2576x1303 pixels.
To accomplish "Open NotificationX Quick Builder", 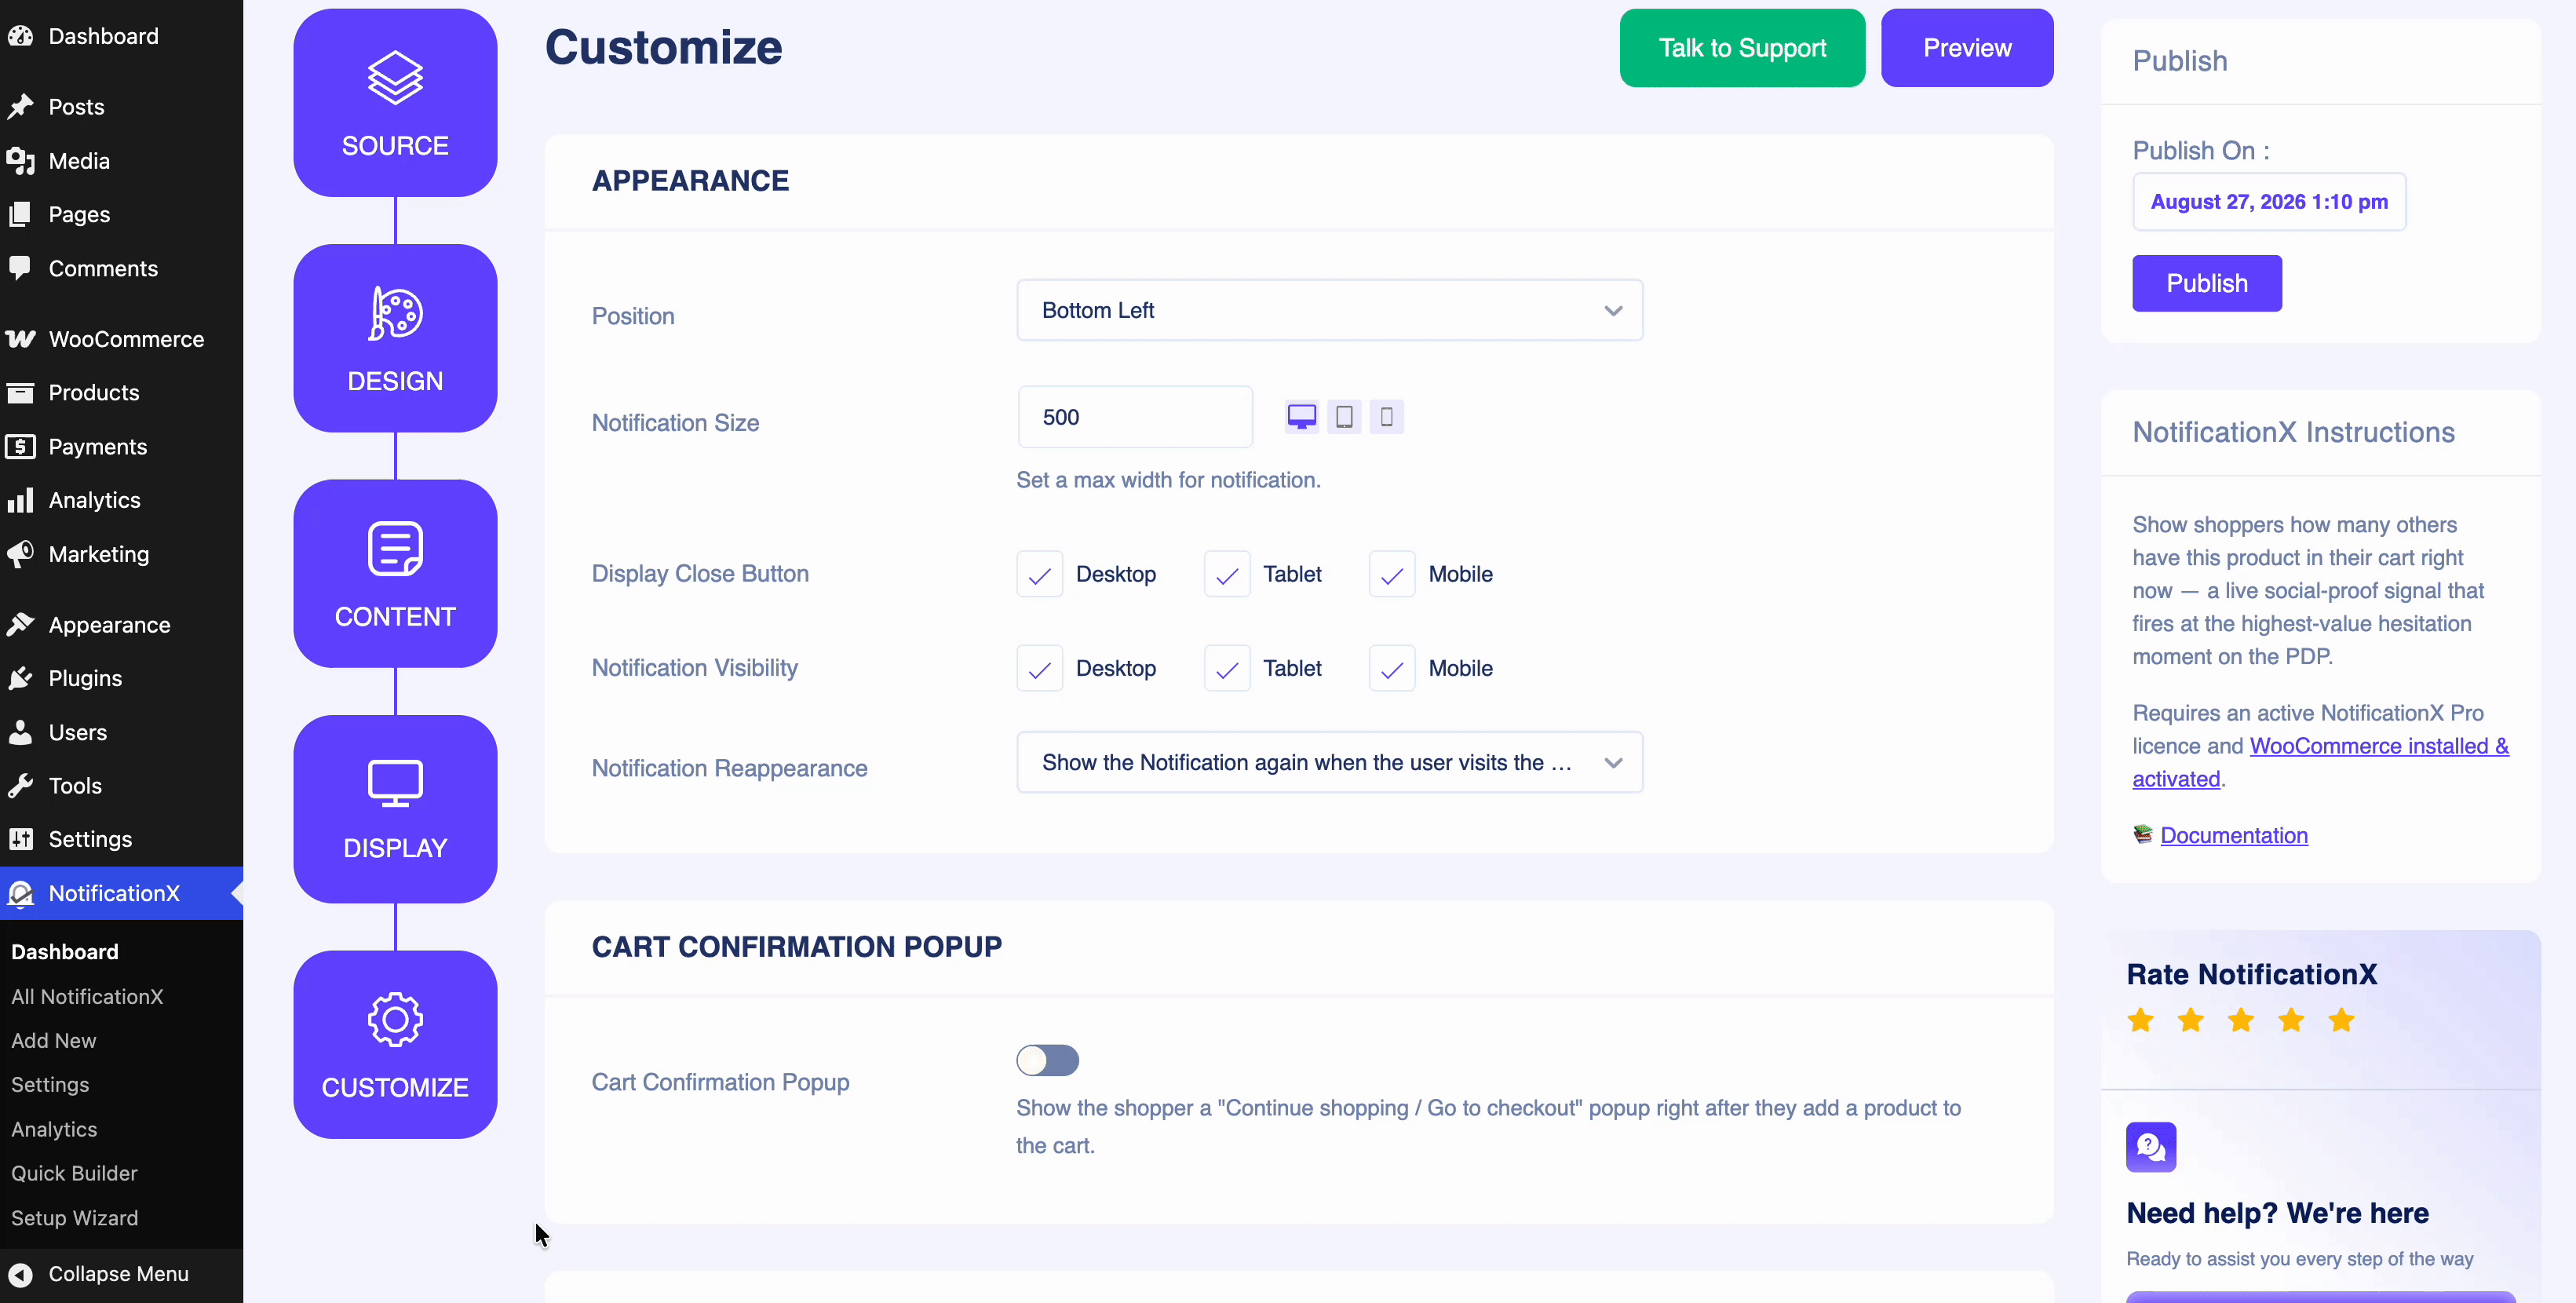I will [75, 1173].
